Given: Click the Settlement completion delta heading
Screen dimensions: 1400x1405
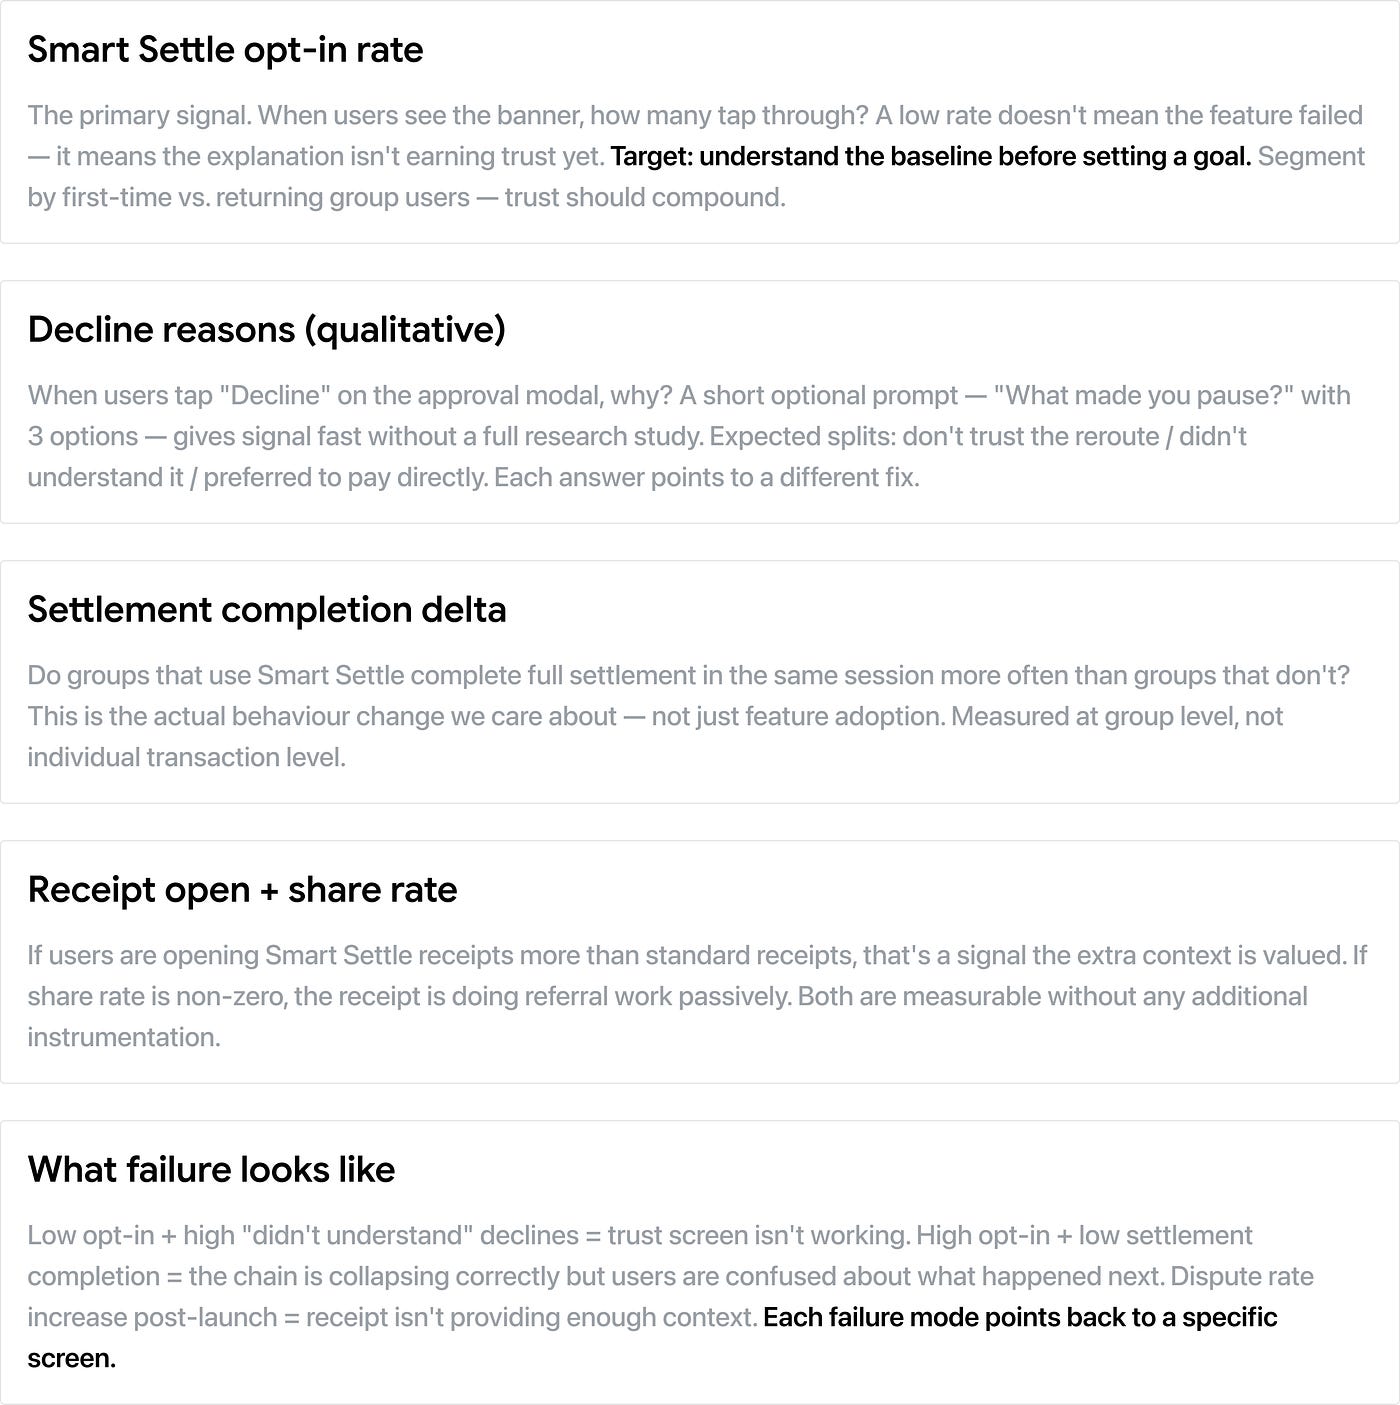Looking at the screenshot, I should click(267, 609).
